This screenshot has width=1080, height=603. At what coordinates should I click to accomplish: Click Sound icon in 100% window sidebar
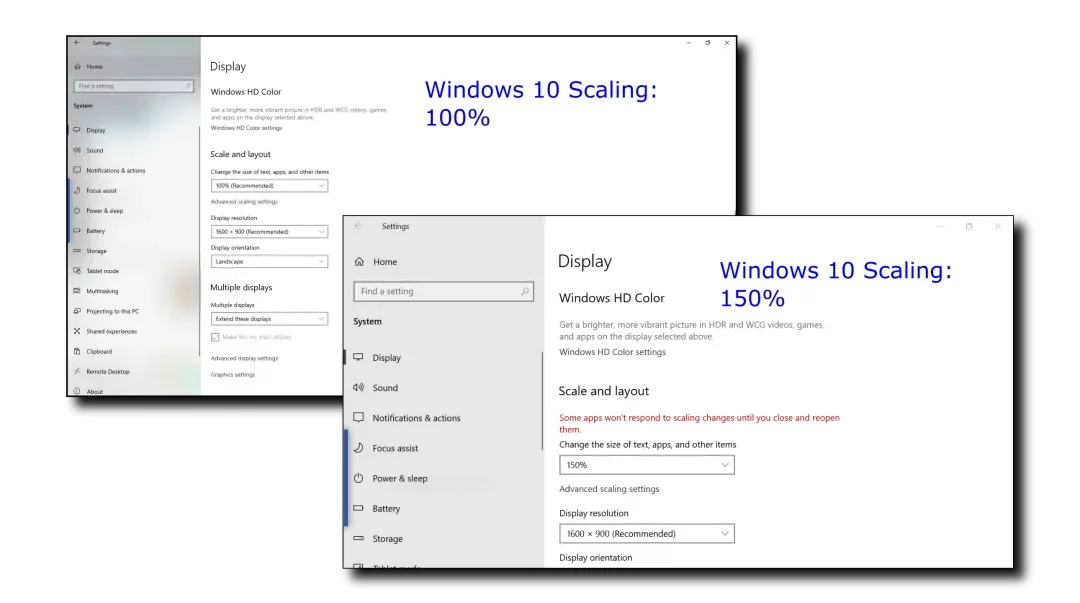[77, 150]
